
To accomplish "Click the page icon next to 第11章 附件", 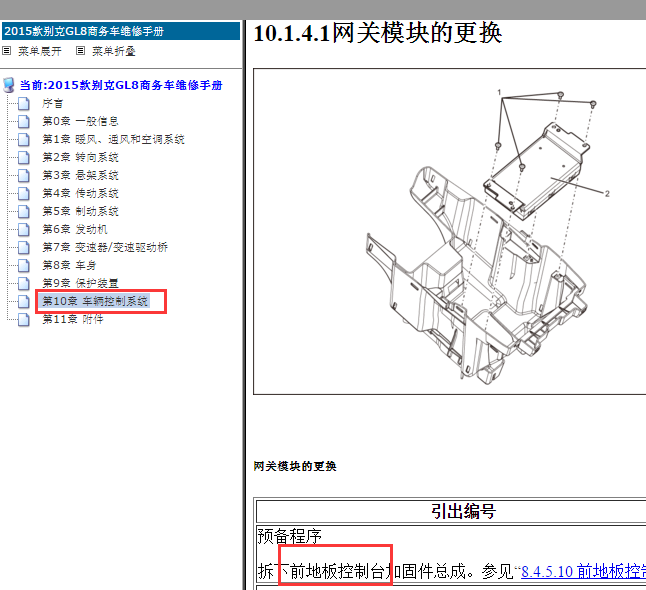I will click(x=24, y=319).
